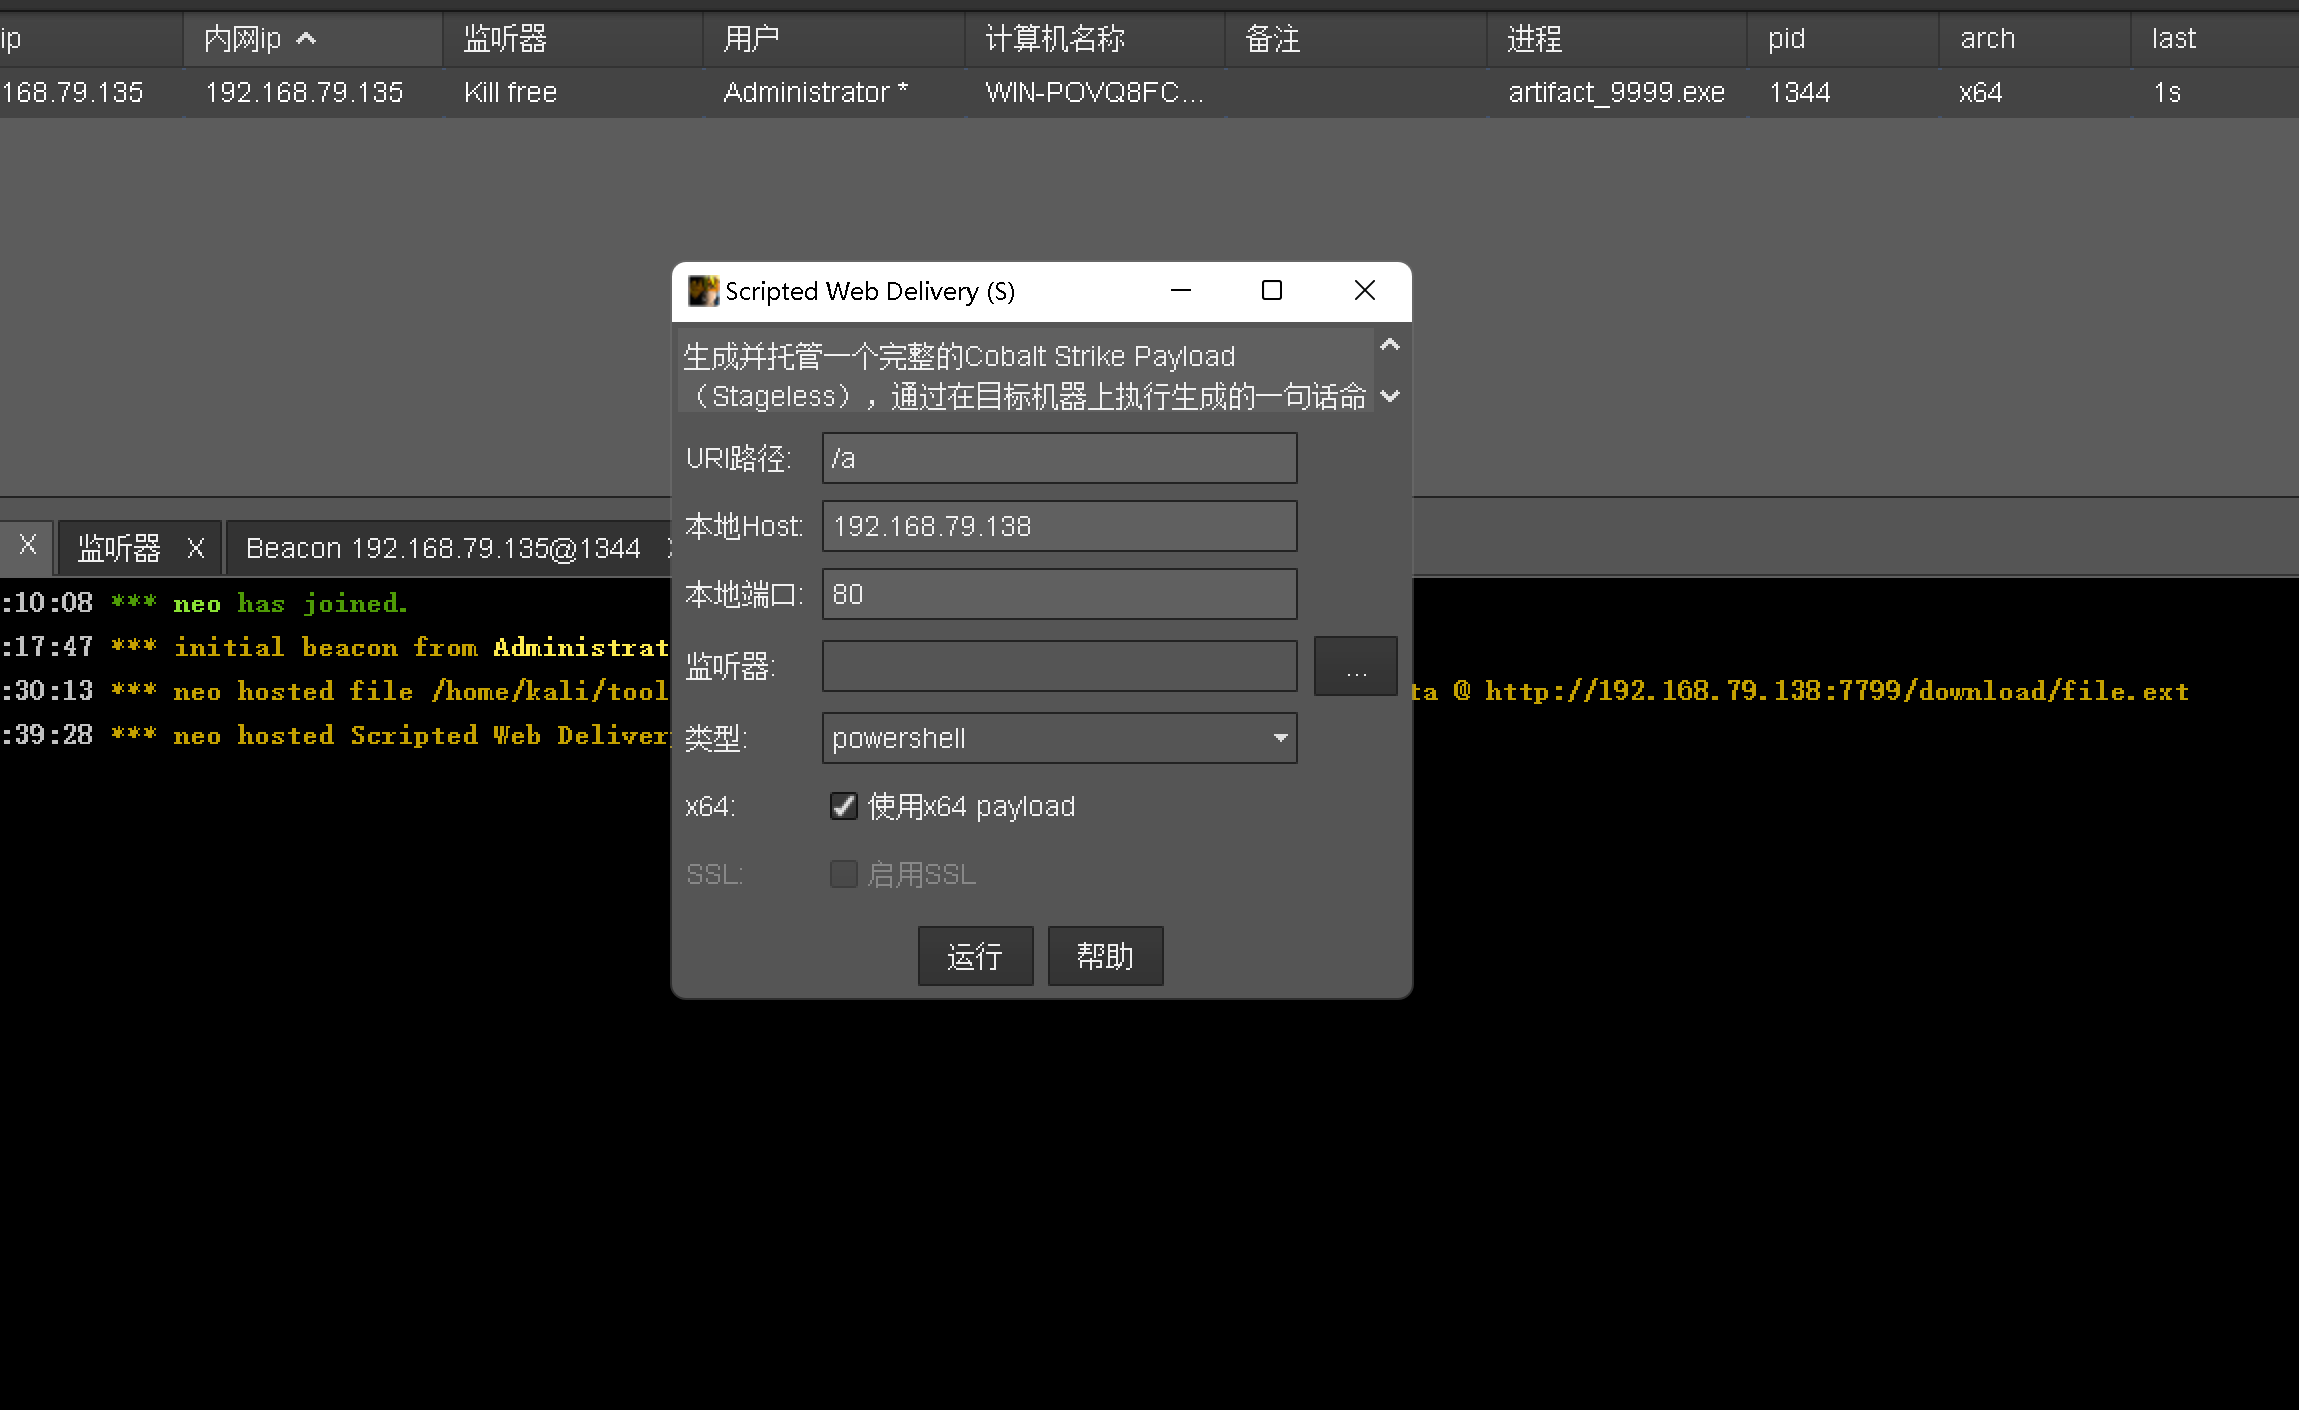
Task: Click the 本地Host input field
Action: 1059,526
